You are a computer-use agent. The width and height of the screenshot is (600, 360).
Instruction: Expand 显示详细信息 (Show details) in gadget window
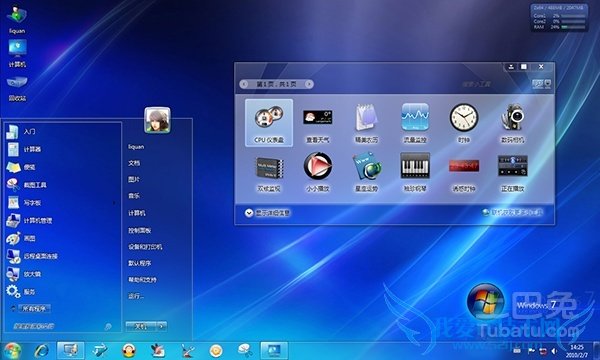pos(267,213)
